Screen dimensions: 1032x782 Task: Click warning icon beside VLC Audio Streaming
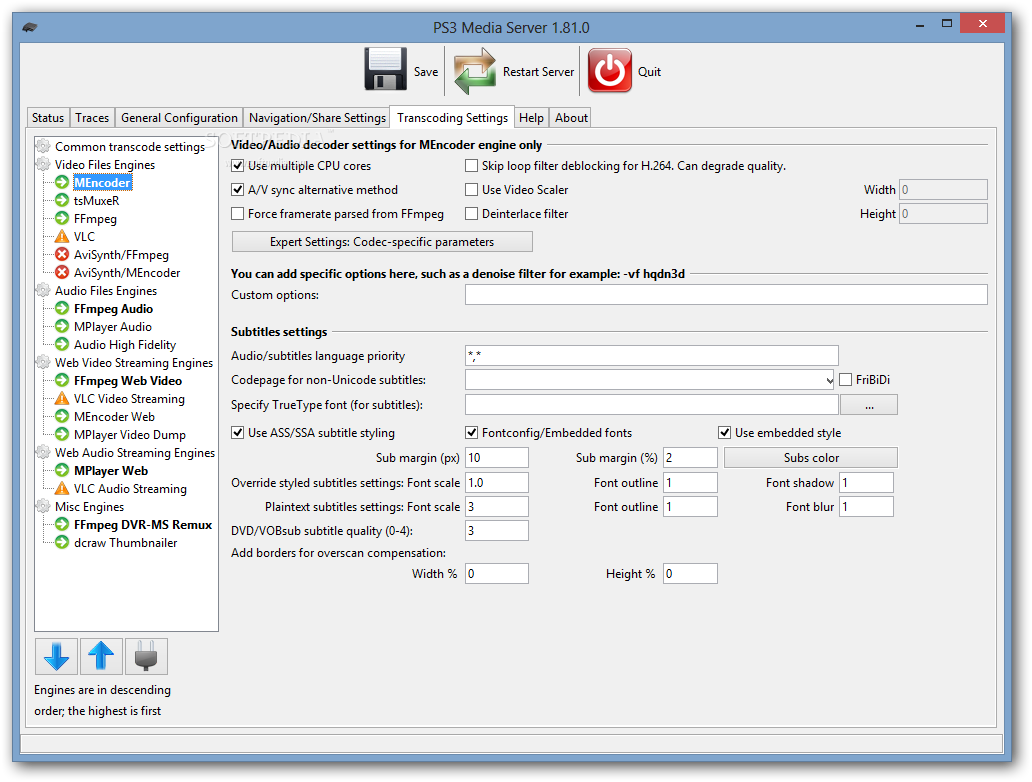(x=62, y=488)
